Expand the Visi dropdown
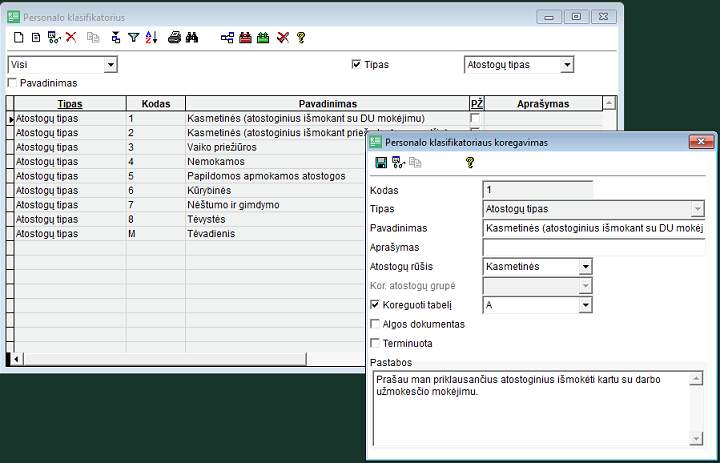Screen dimensions: 720x463 110,65
